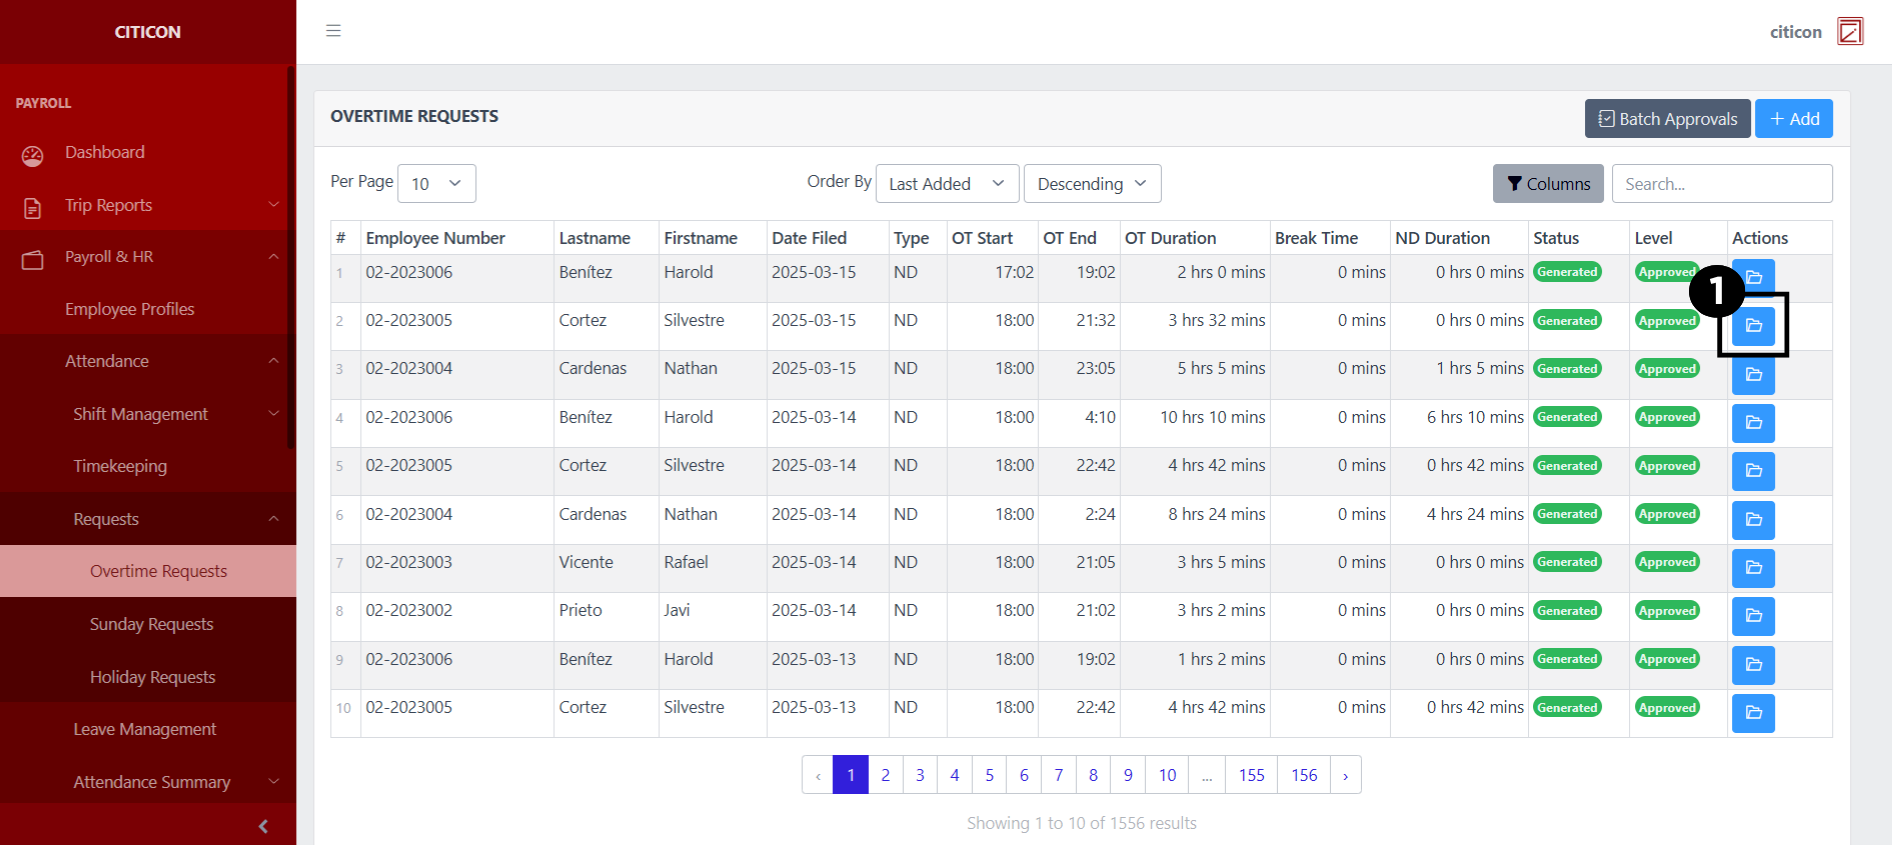Open folder action for row 10 request
Viewport: 1892px width, 845px height.
(x=1752, y=713)
